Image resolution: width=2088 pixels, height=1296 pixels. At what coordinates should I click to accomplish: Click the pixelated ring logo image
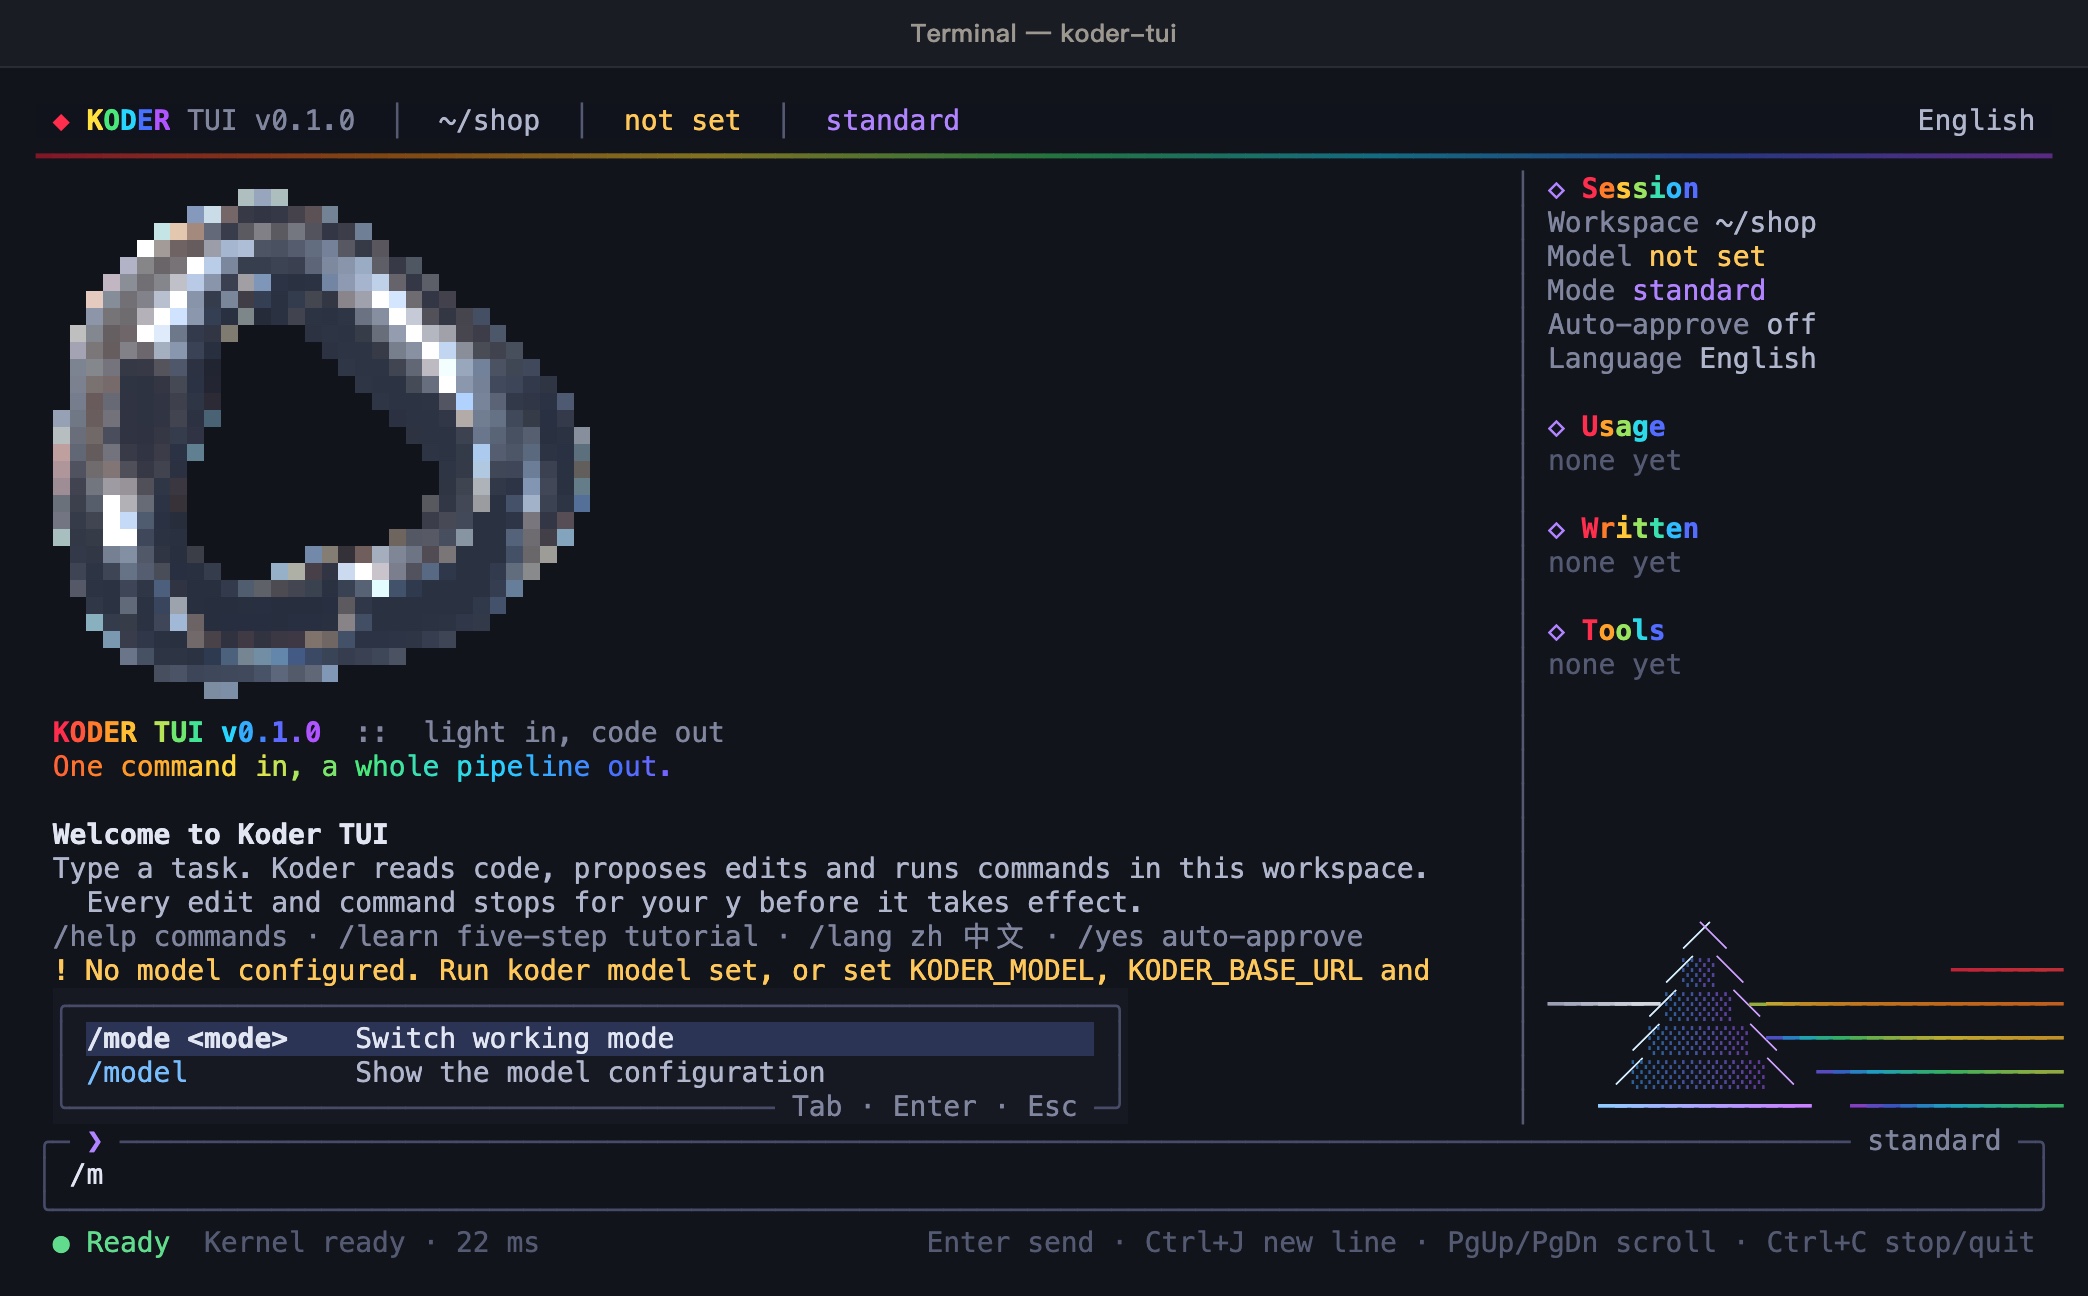(x=321, y=442)
